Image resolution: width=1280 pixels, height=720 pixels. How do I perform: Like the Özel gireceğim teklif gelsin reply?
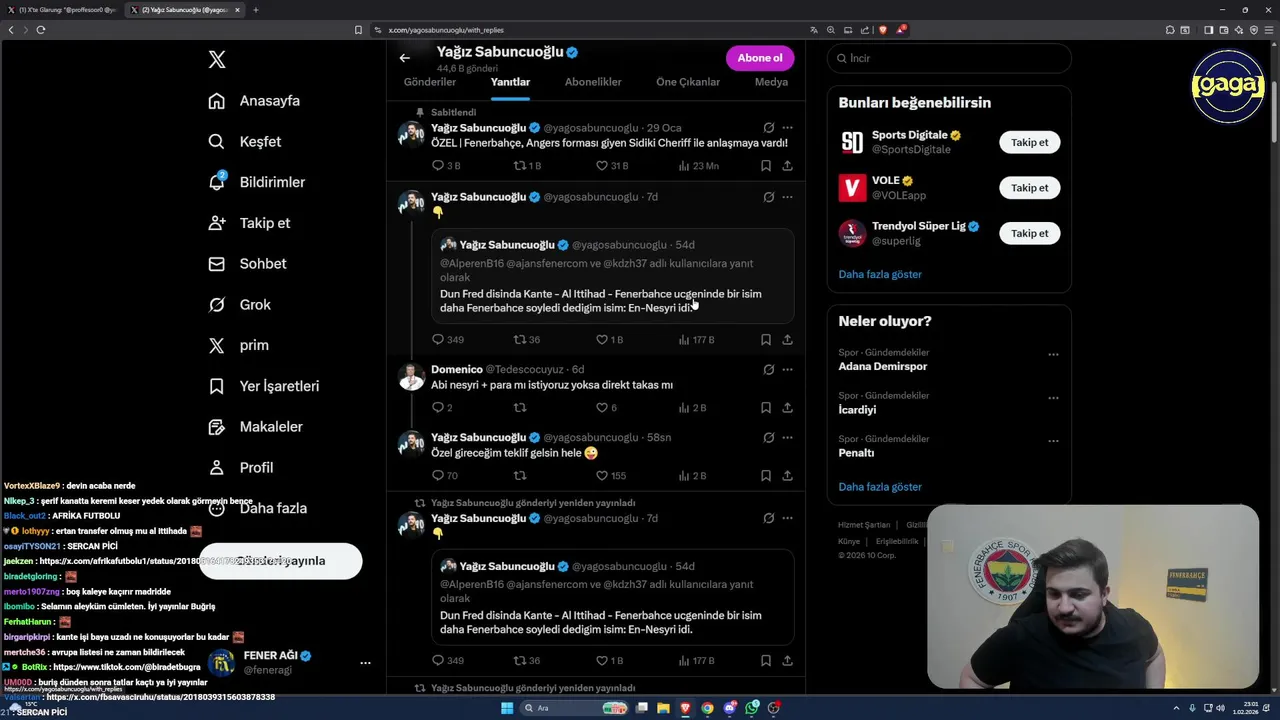602,476
